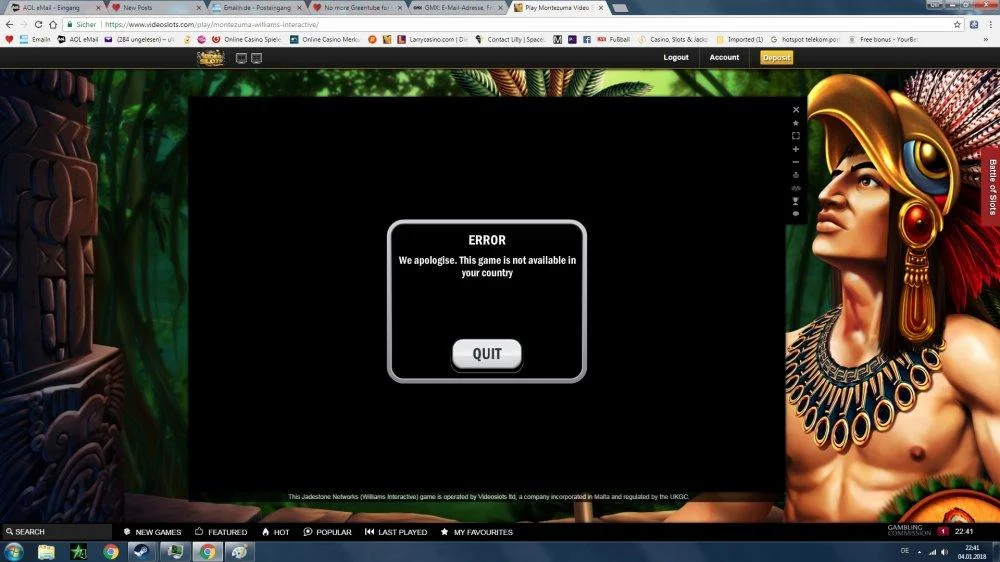Image resolution: width=1000 pixels, height=562 pixels.
Task: Click the yellow Deposit button
Action: [776, 57]
